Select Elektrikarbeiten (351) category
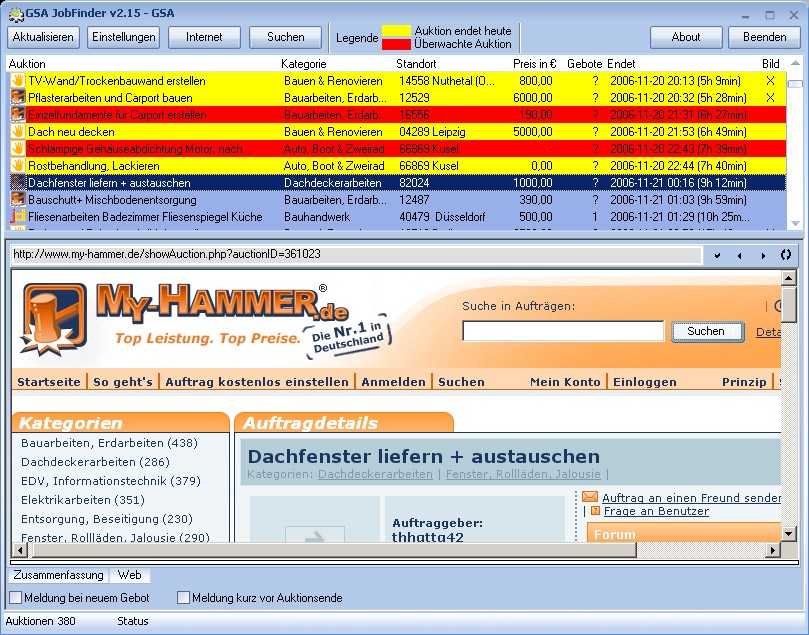 tap(83, 500)
